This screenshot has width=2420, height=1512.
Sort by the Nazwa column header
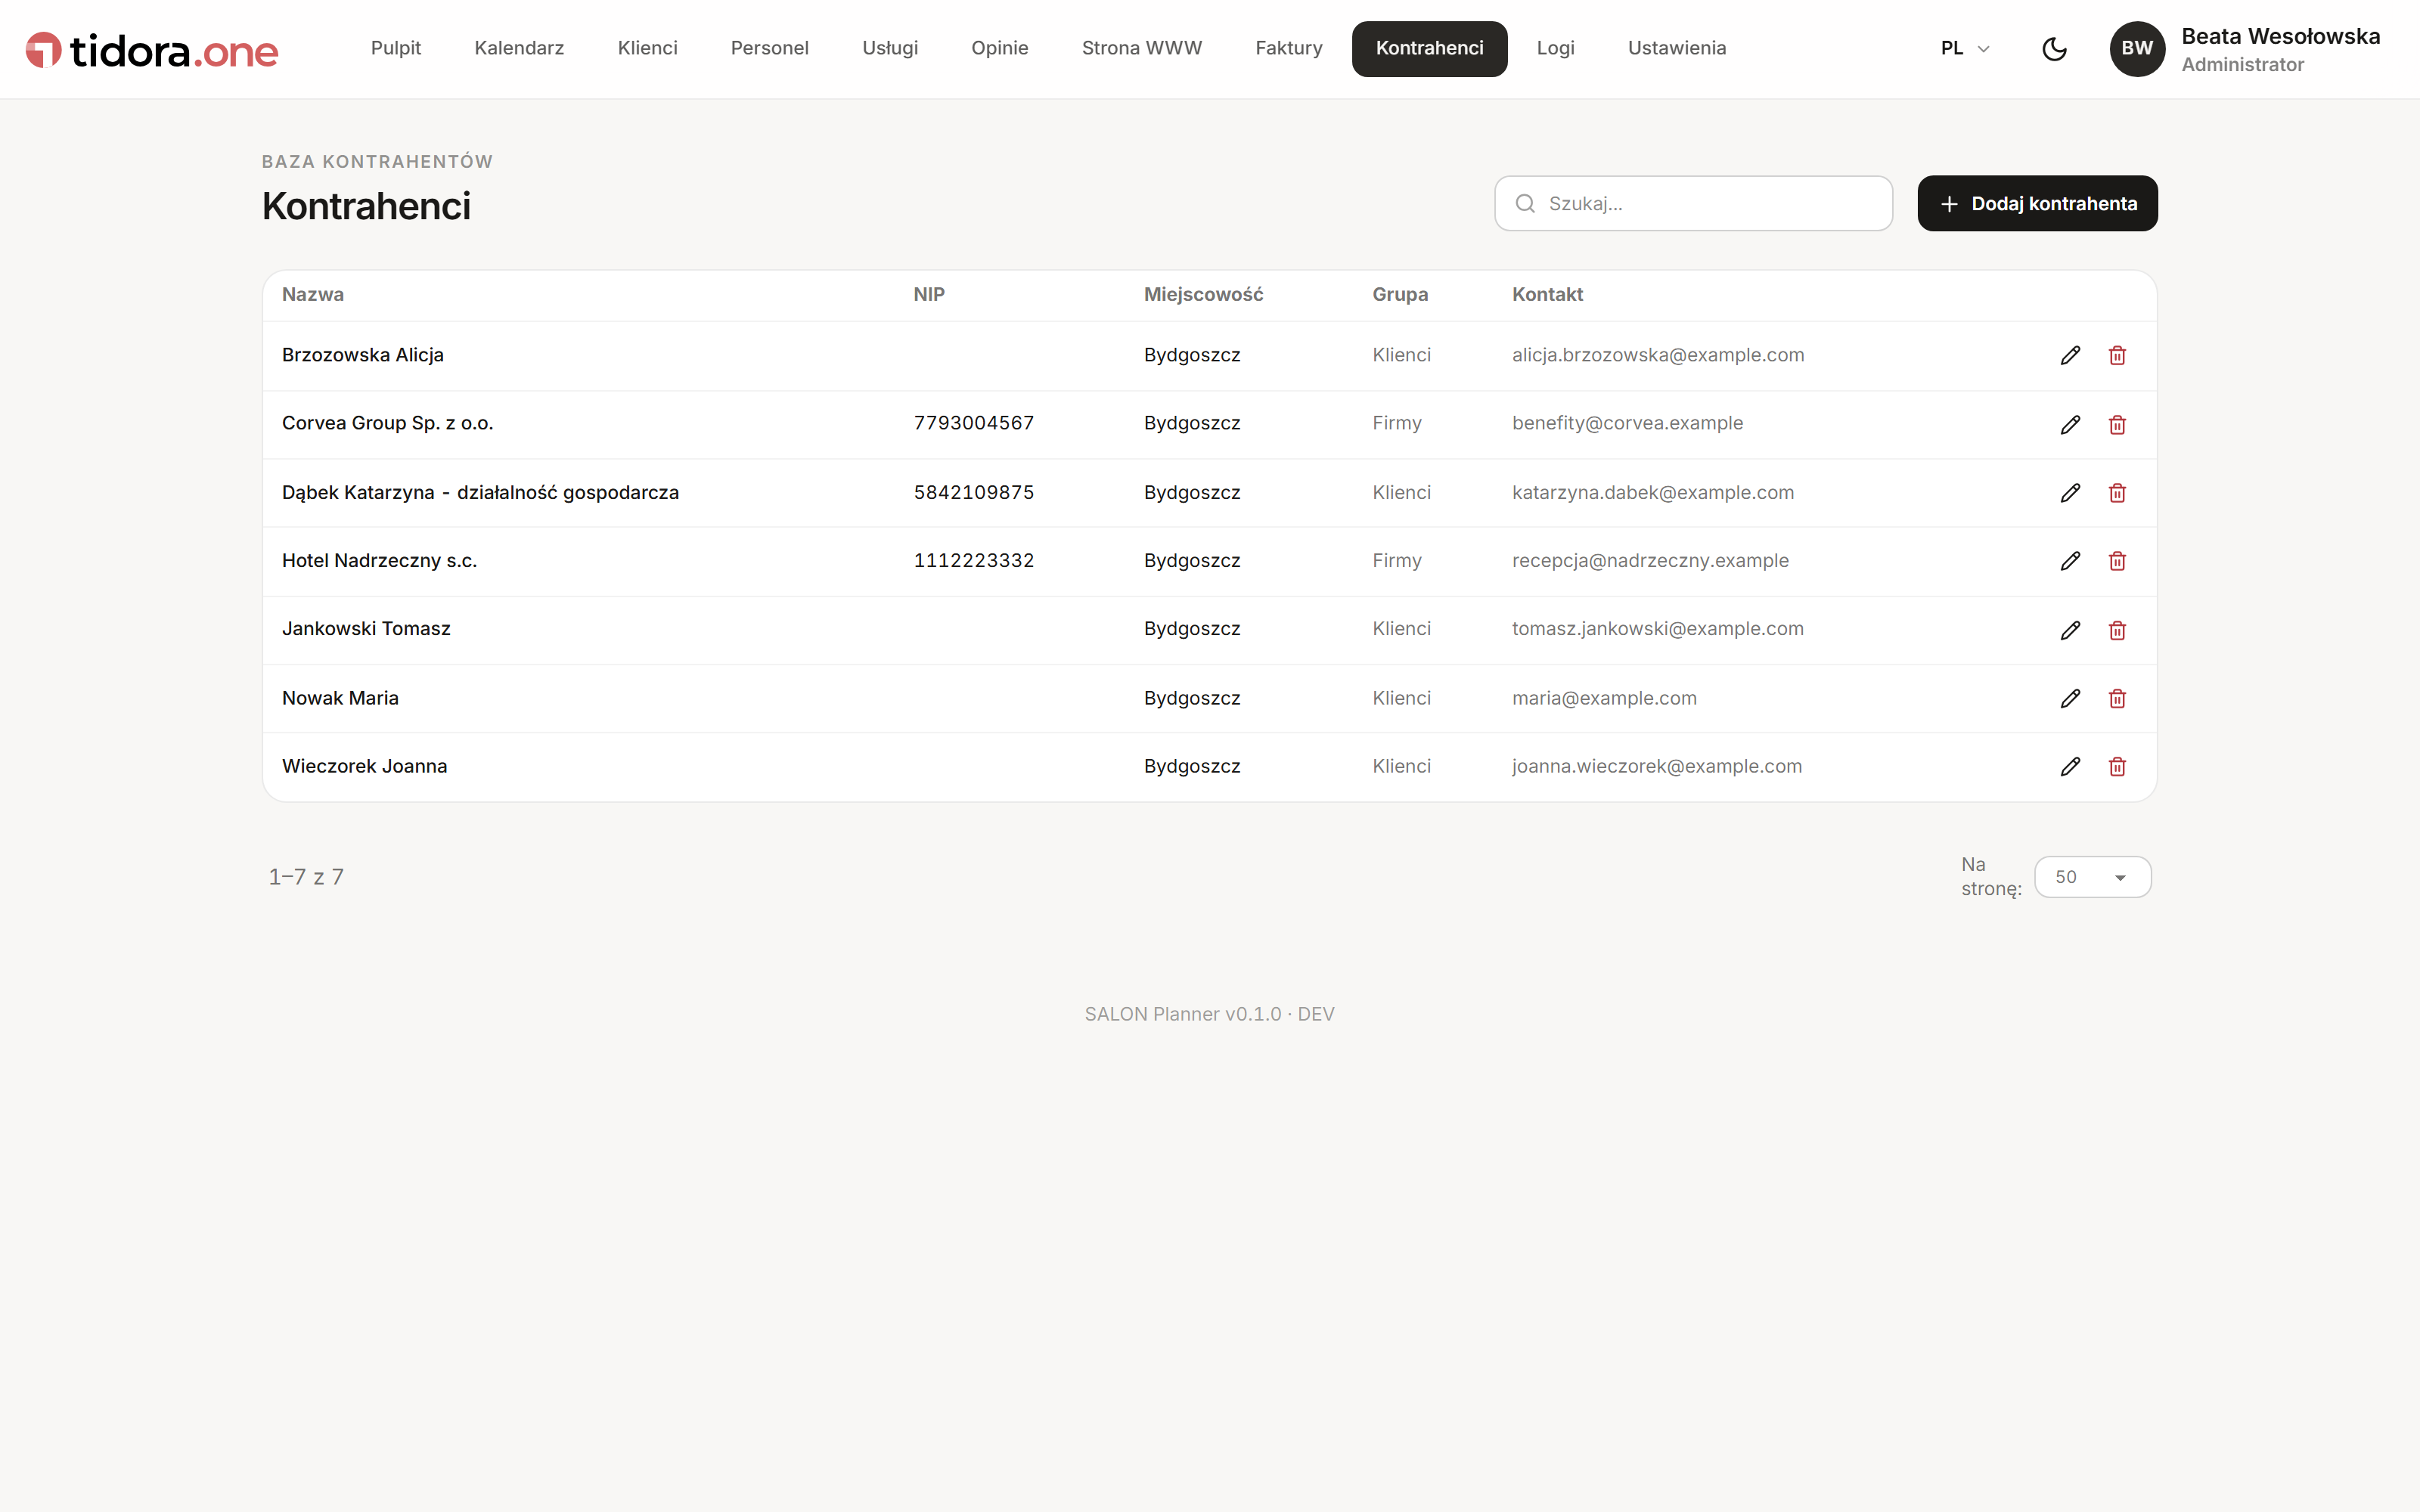[313, 294]
